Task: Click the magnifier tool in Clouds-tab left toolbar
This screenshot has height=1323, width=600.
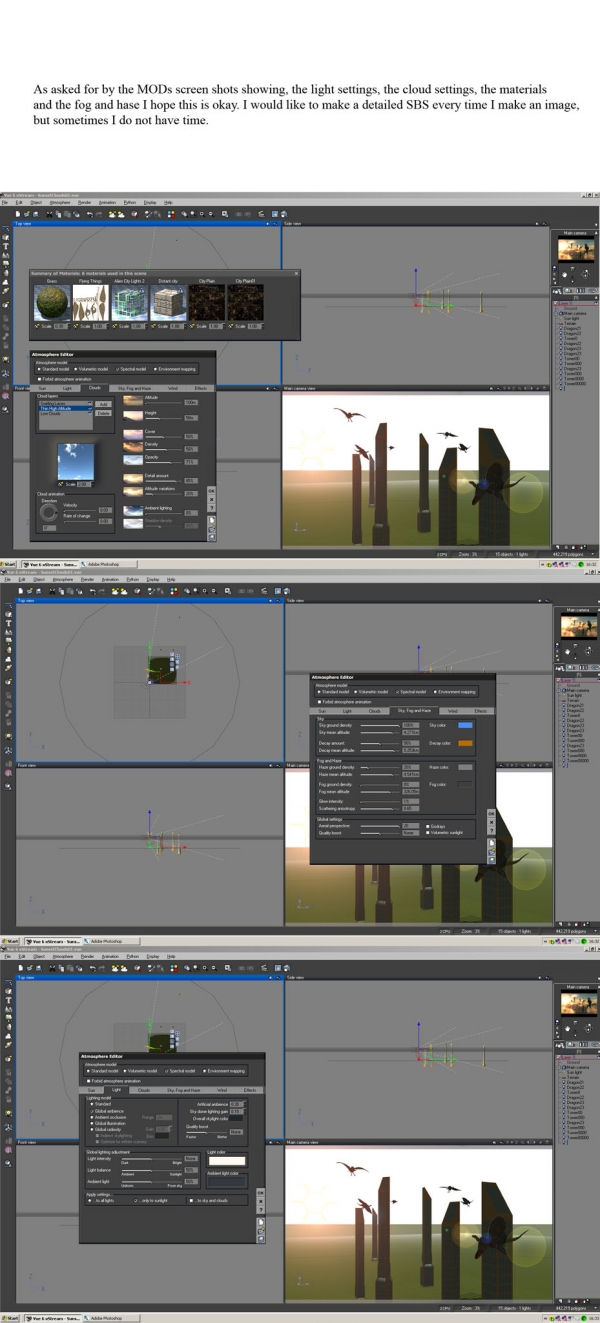Action: (5, 396)
